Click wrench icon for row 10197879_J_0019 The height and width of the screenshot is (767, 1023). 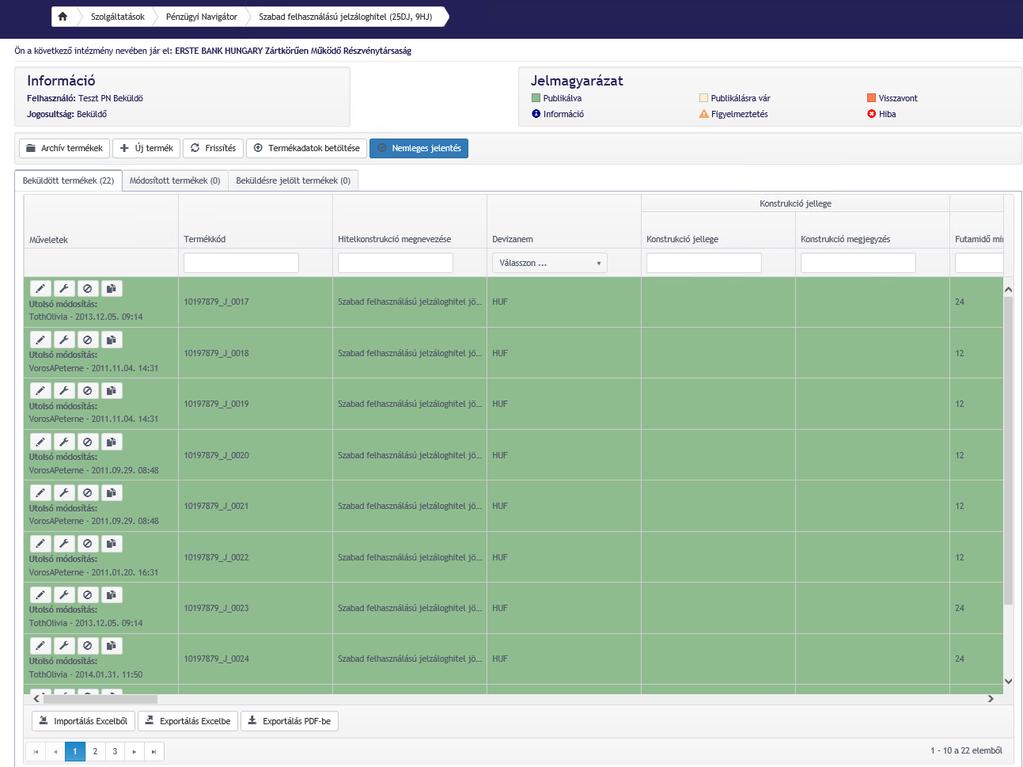(64, 391)
